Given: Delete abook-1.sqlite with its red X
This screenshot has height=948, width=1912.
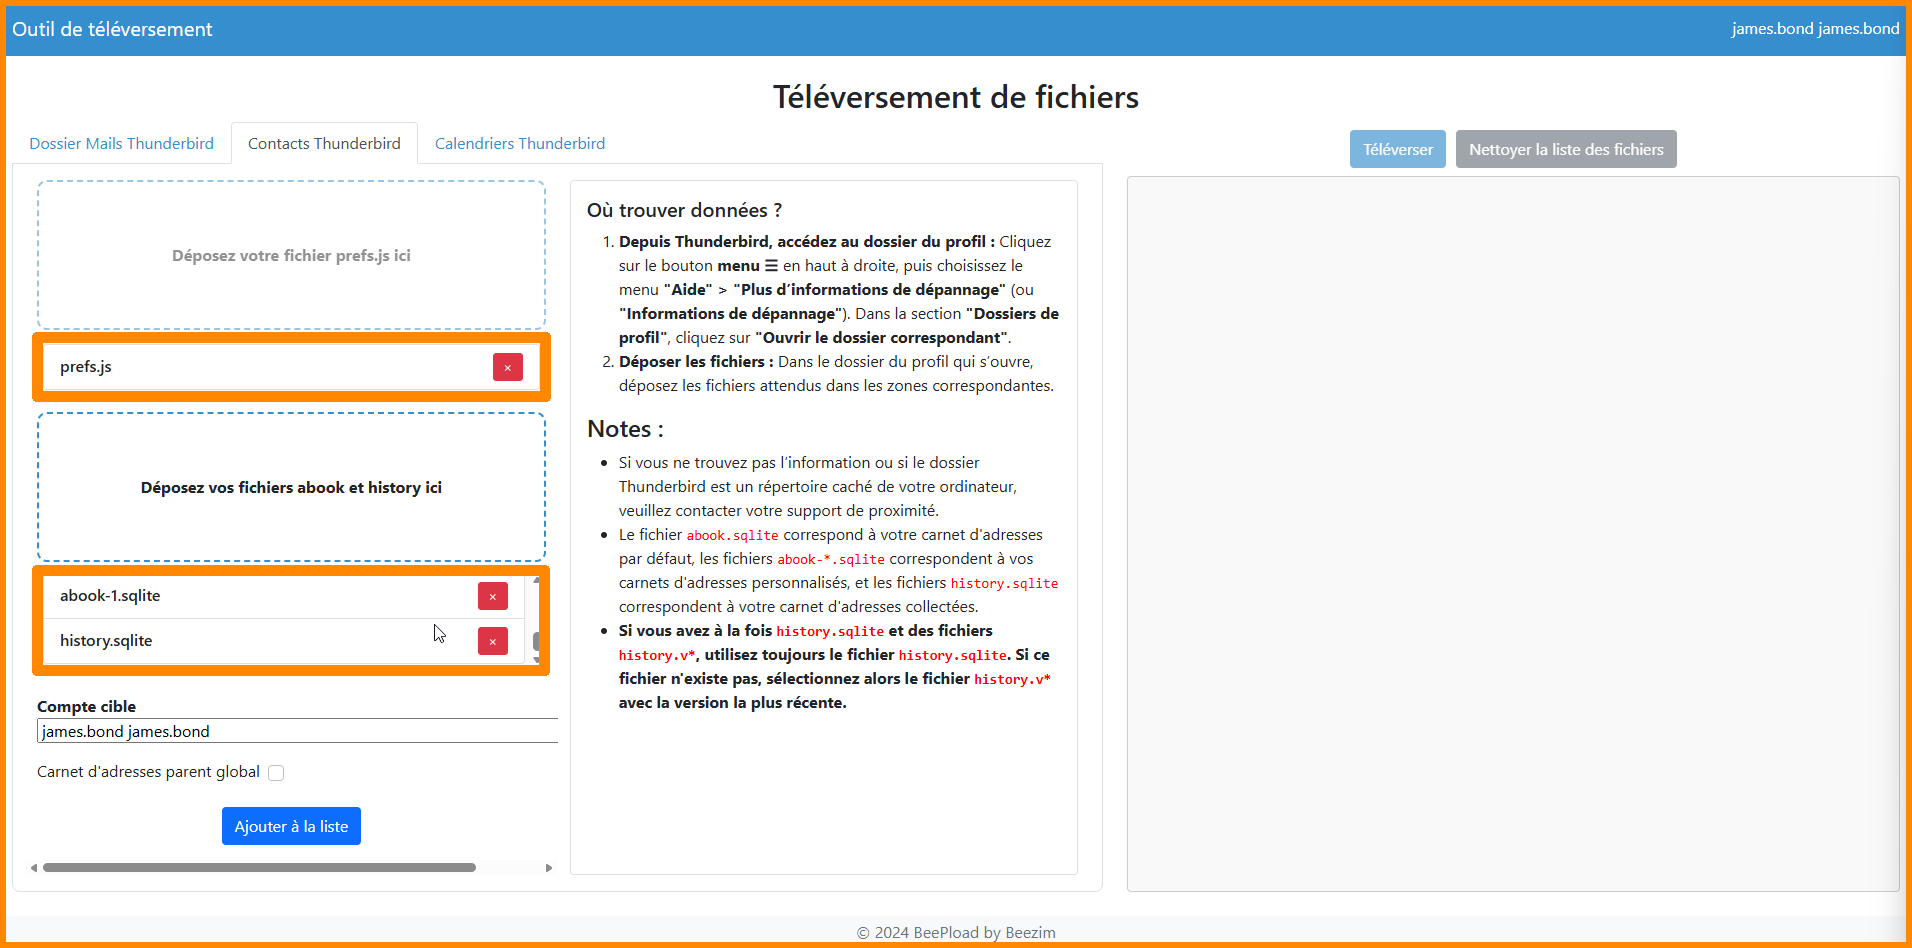Looking at the screenshot, I should tap(492, 596).
